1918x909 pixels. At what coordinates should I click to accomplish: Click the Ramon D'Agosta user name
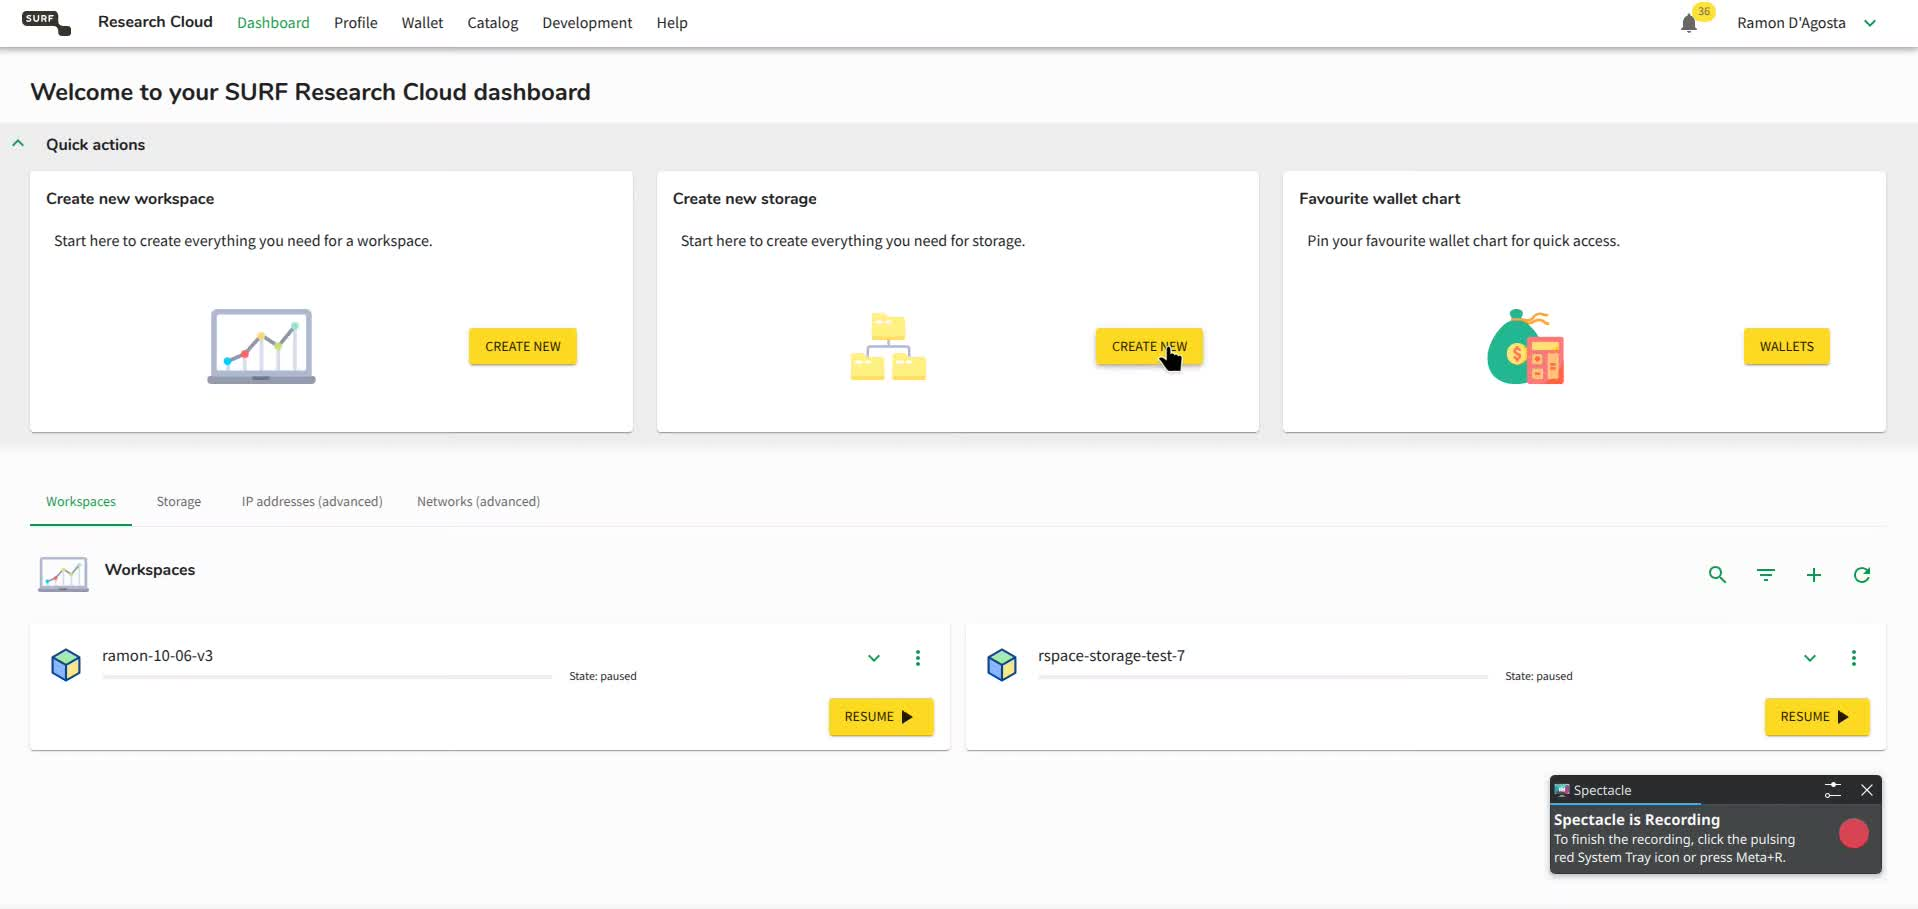click(1791, 23)
